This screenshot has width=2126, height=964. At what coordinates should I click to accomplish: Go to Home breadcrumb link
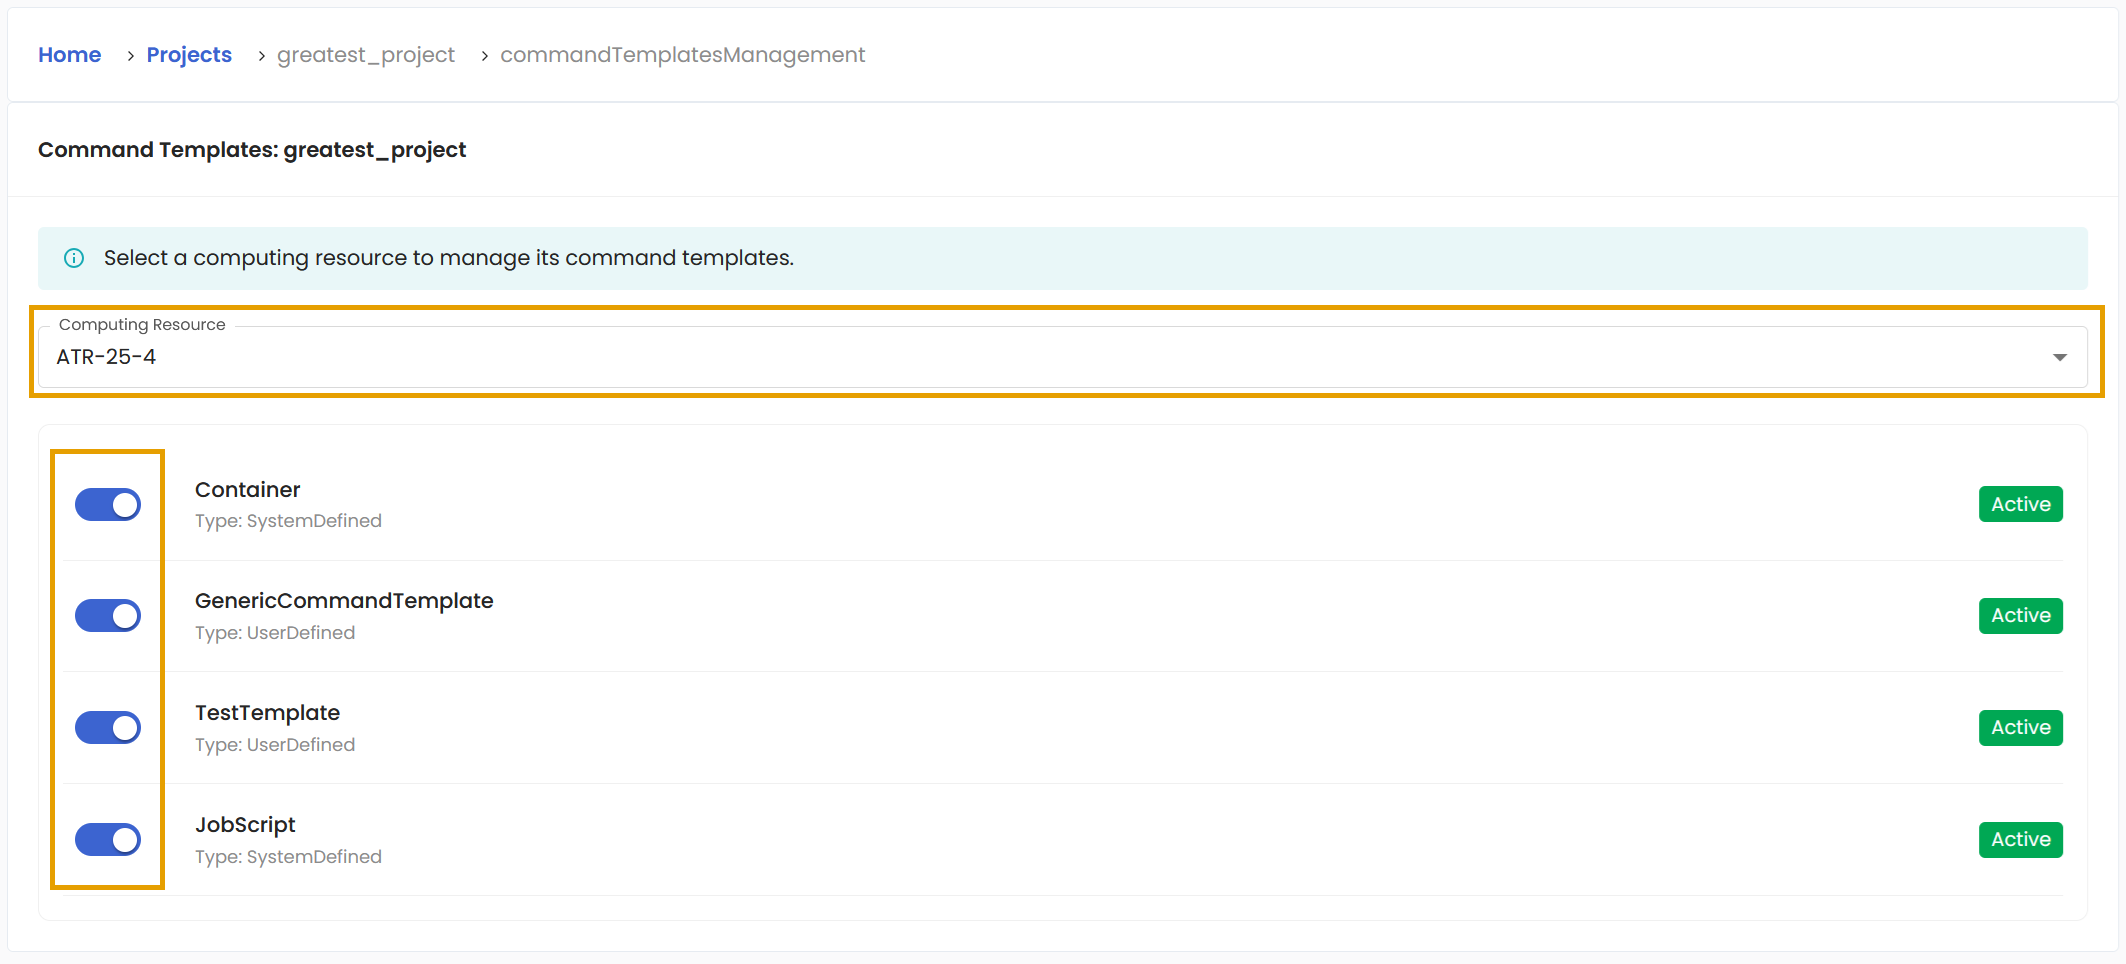70,55
